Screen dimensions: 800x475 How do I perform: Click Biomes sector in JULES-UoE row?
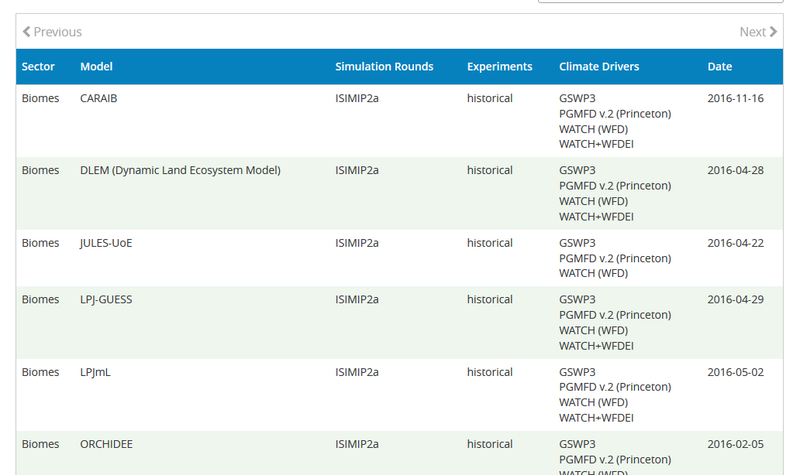[x=40, y=243]
